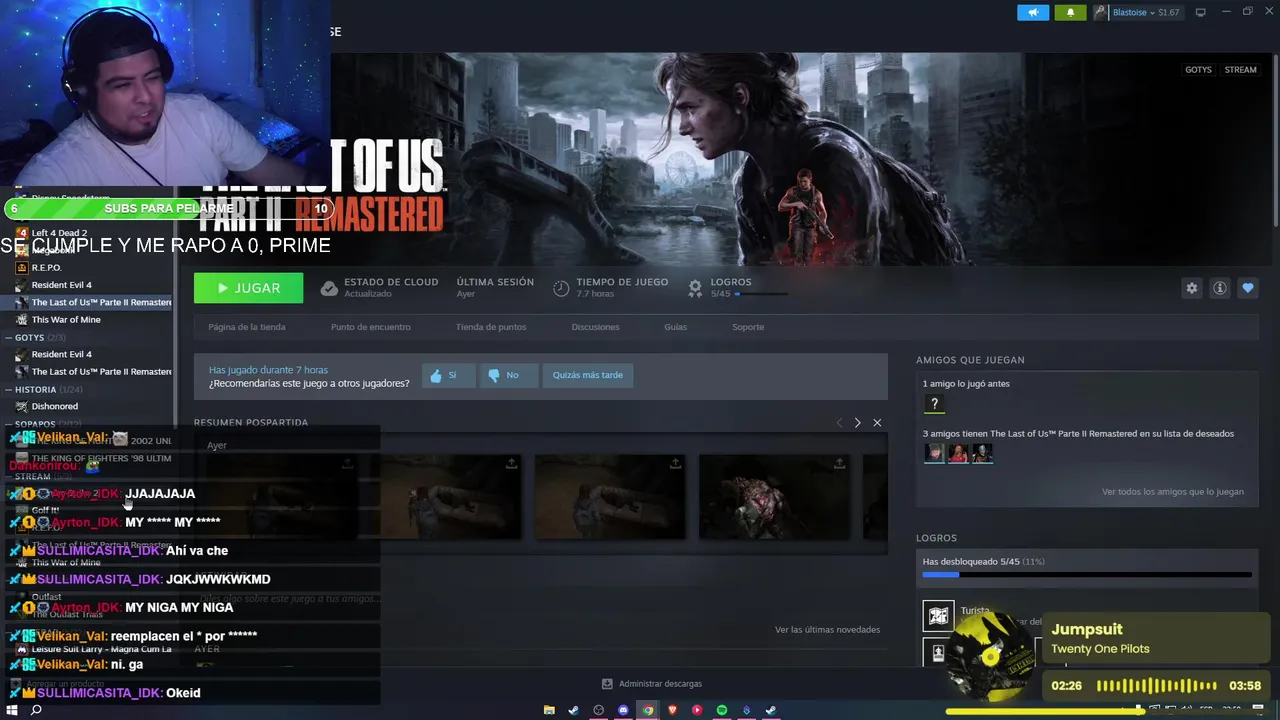Click the LOGROS section heading in sidebar
The height and width of the screenshot is (720, 1280).
click(x=936, y=538)
